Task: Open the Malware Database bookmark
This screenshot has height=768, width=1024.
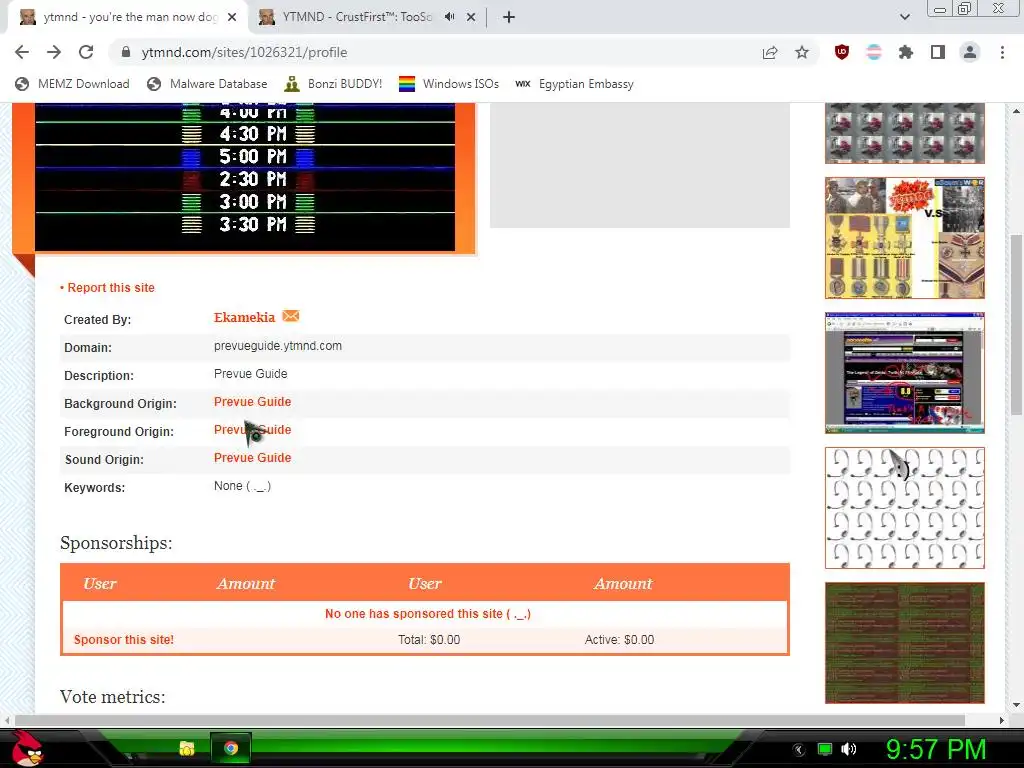Action: (207, 84)
